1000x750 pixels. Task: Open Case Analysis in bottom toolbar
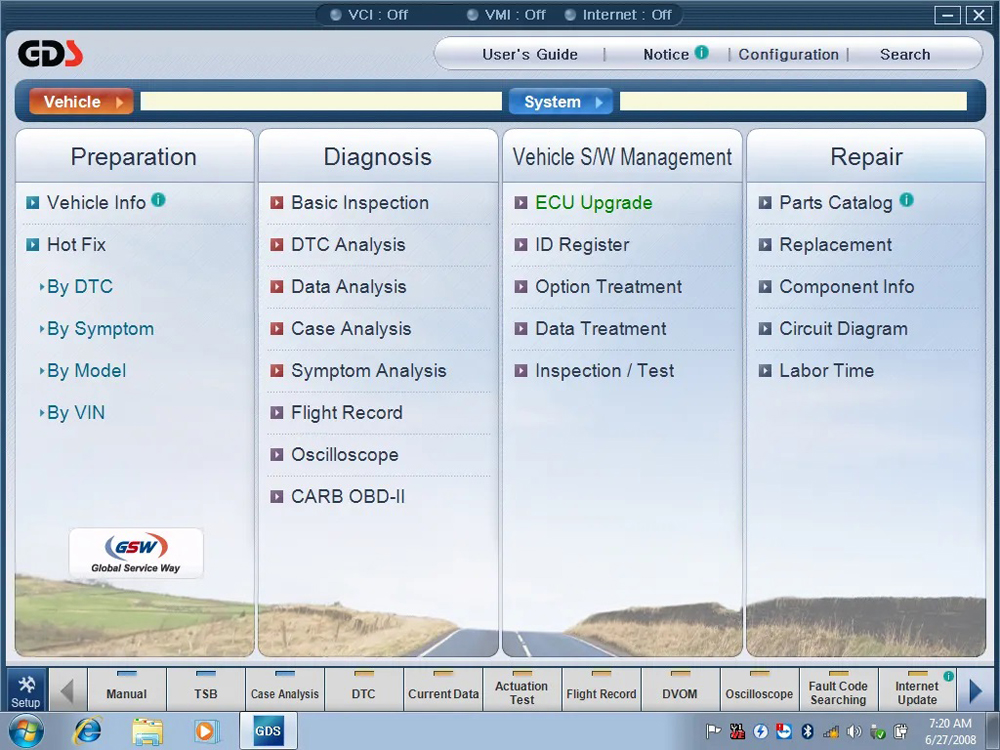285,690
